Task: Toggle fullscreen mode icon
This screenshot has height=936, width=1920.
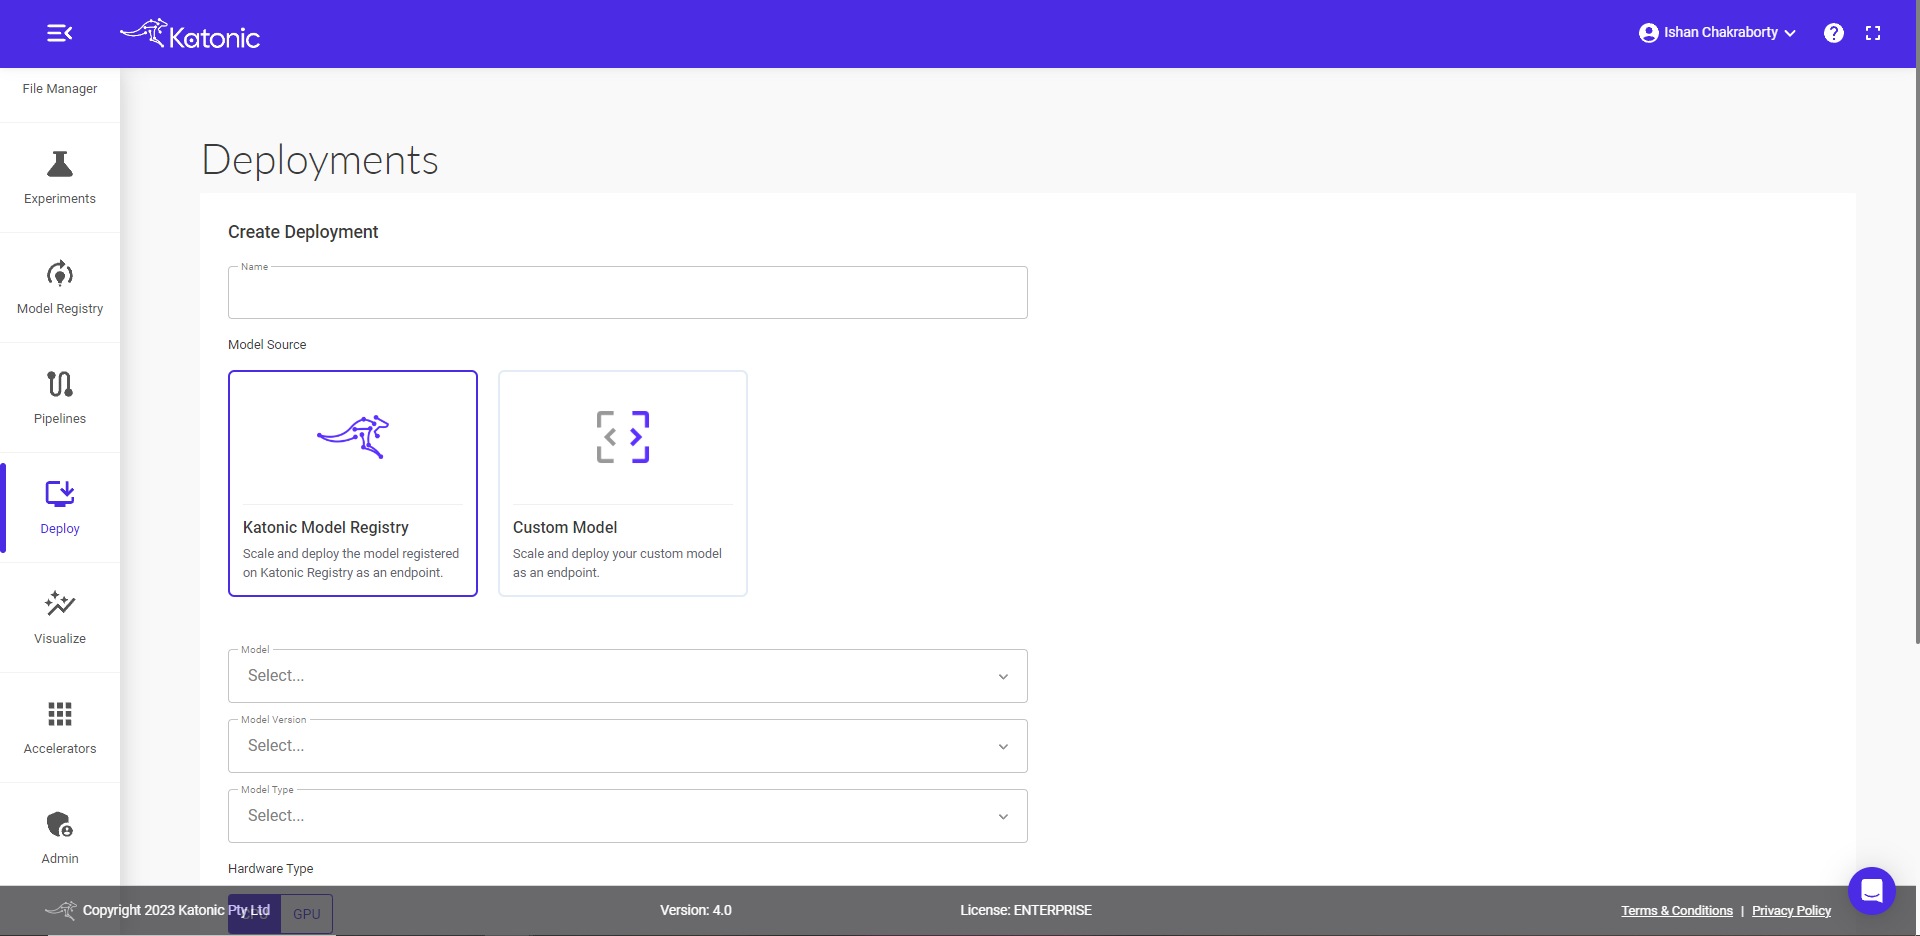Action: tap(1873, 33)
